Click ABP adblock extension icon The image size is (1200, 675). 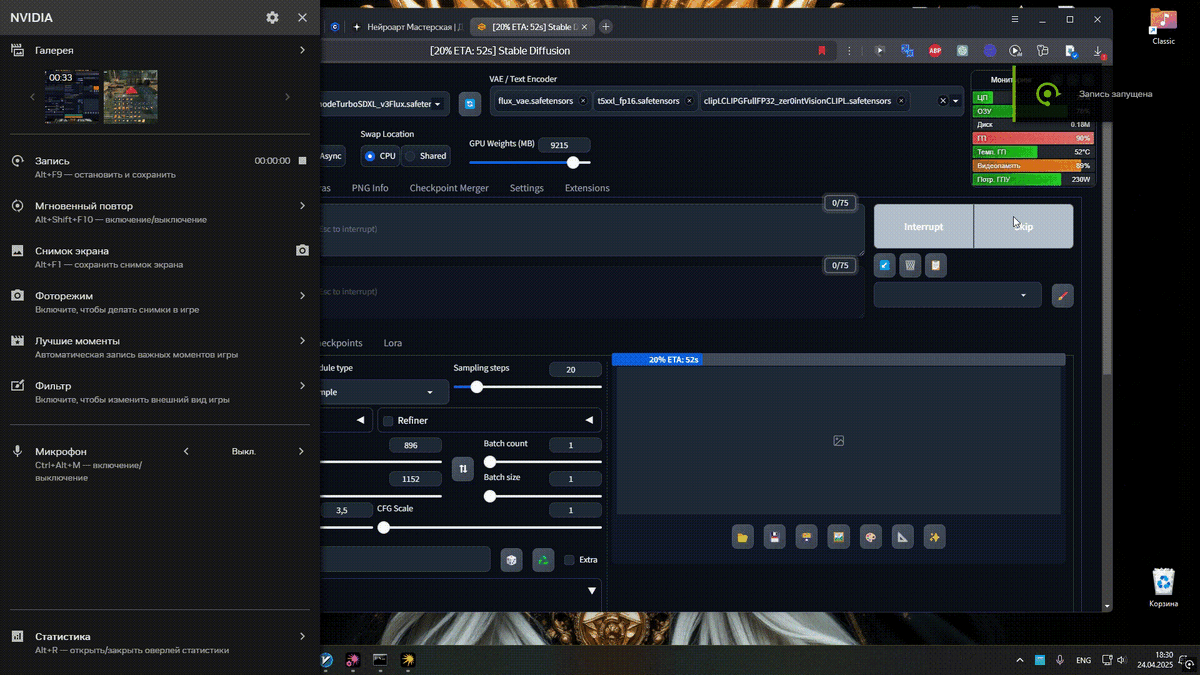(935, 50)
